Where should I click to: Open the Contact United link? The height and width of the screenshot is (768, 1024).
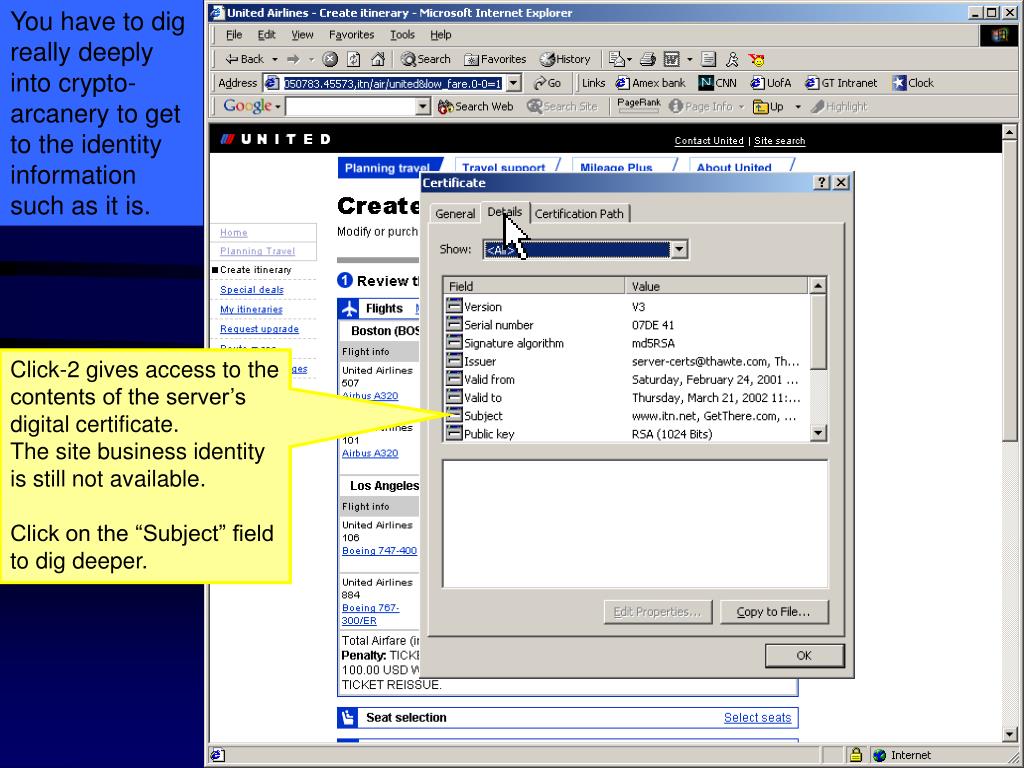[709, 140]
